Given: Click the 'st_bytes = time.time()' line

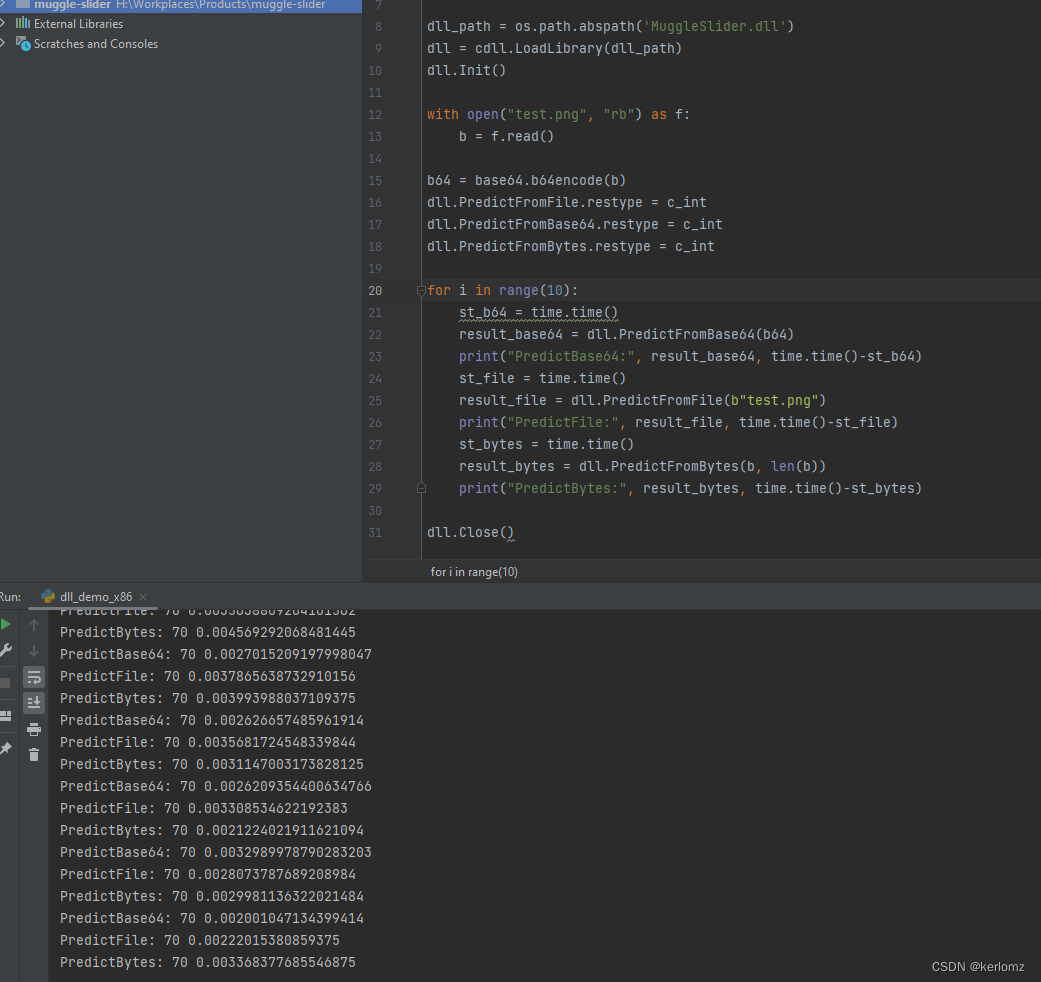Looking at the screenshot, I should [546, 444].
